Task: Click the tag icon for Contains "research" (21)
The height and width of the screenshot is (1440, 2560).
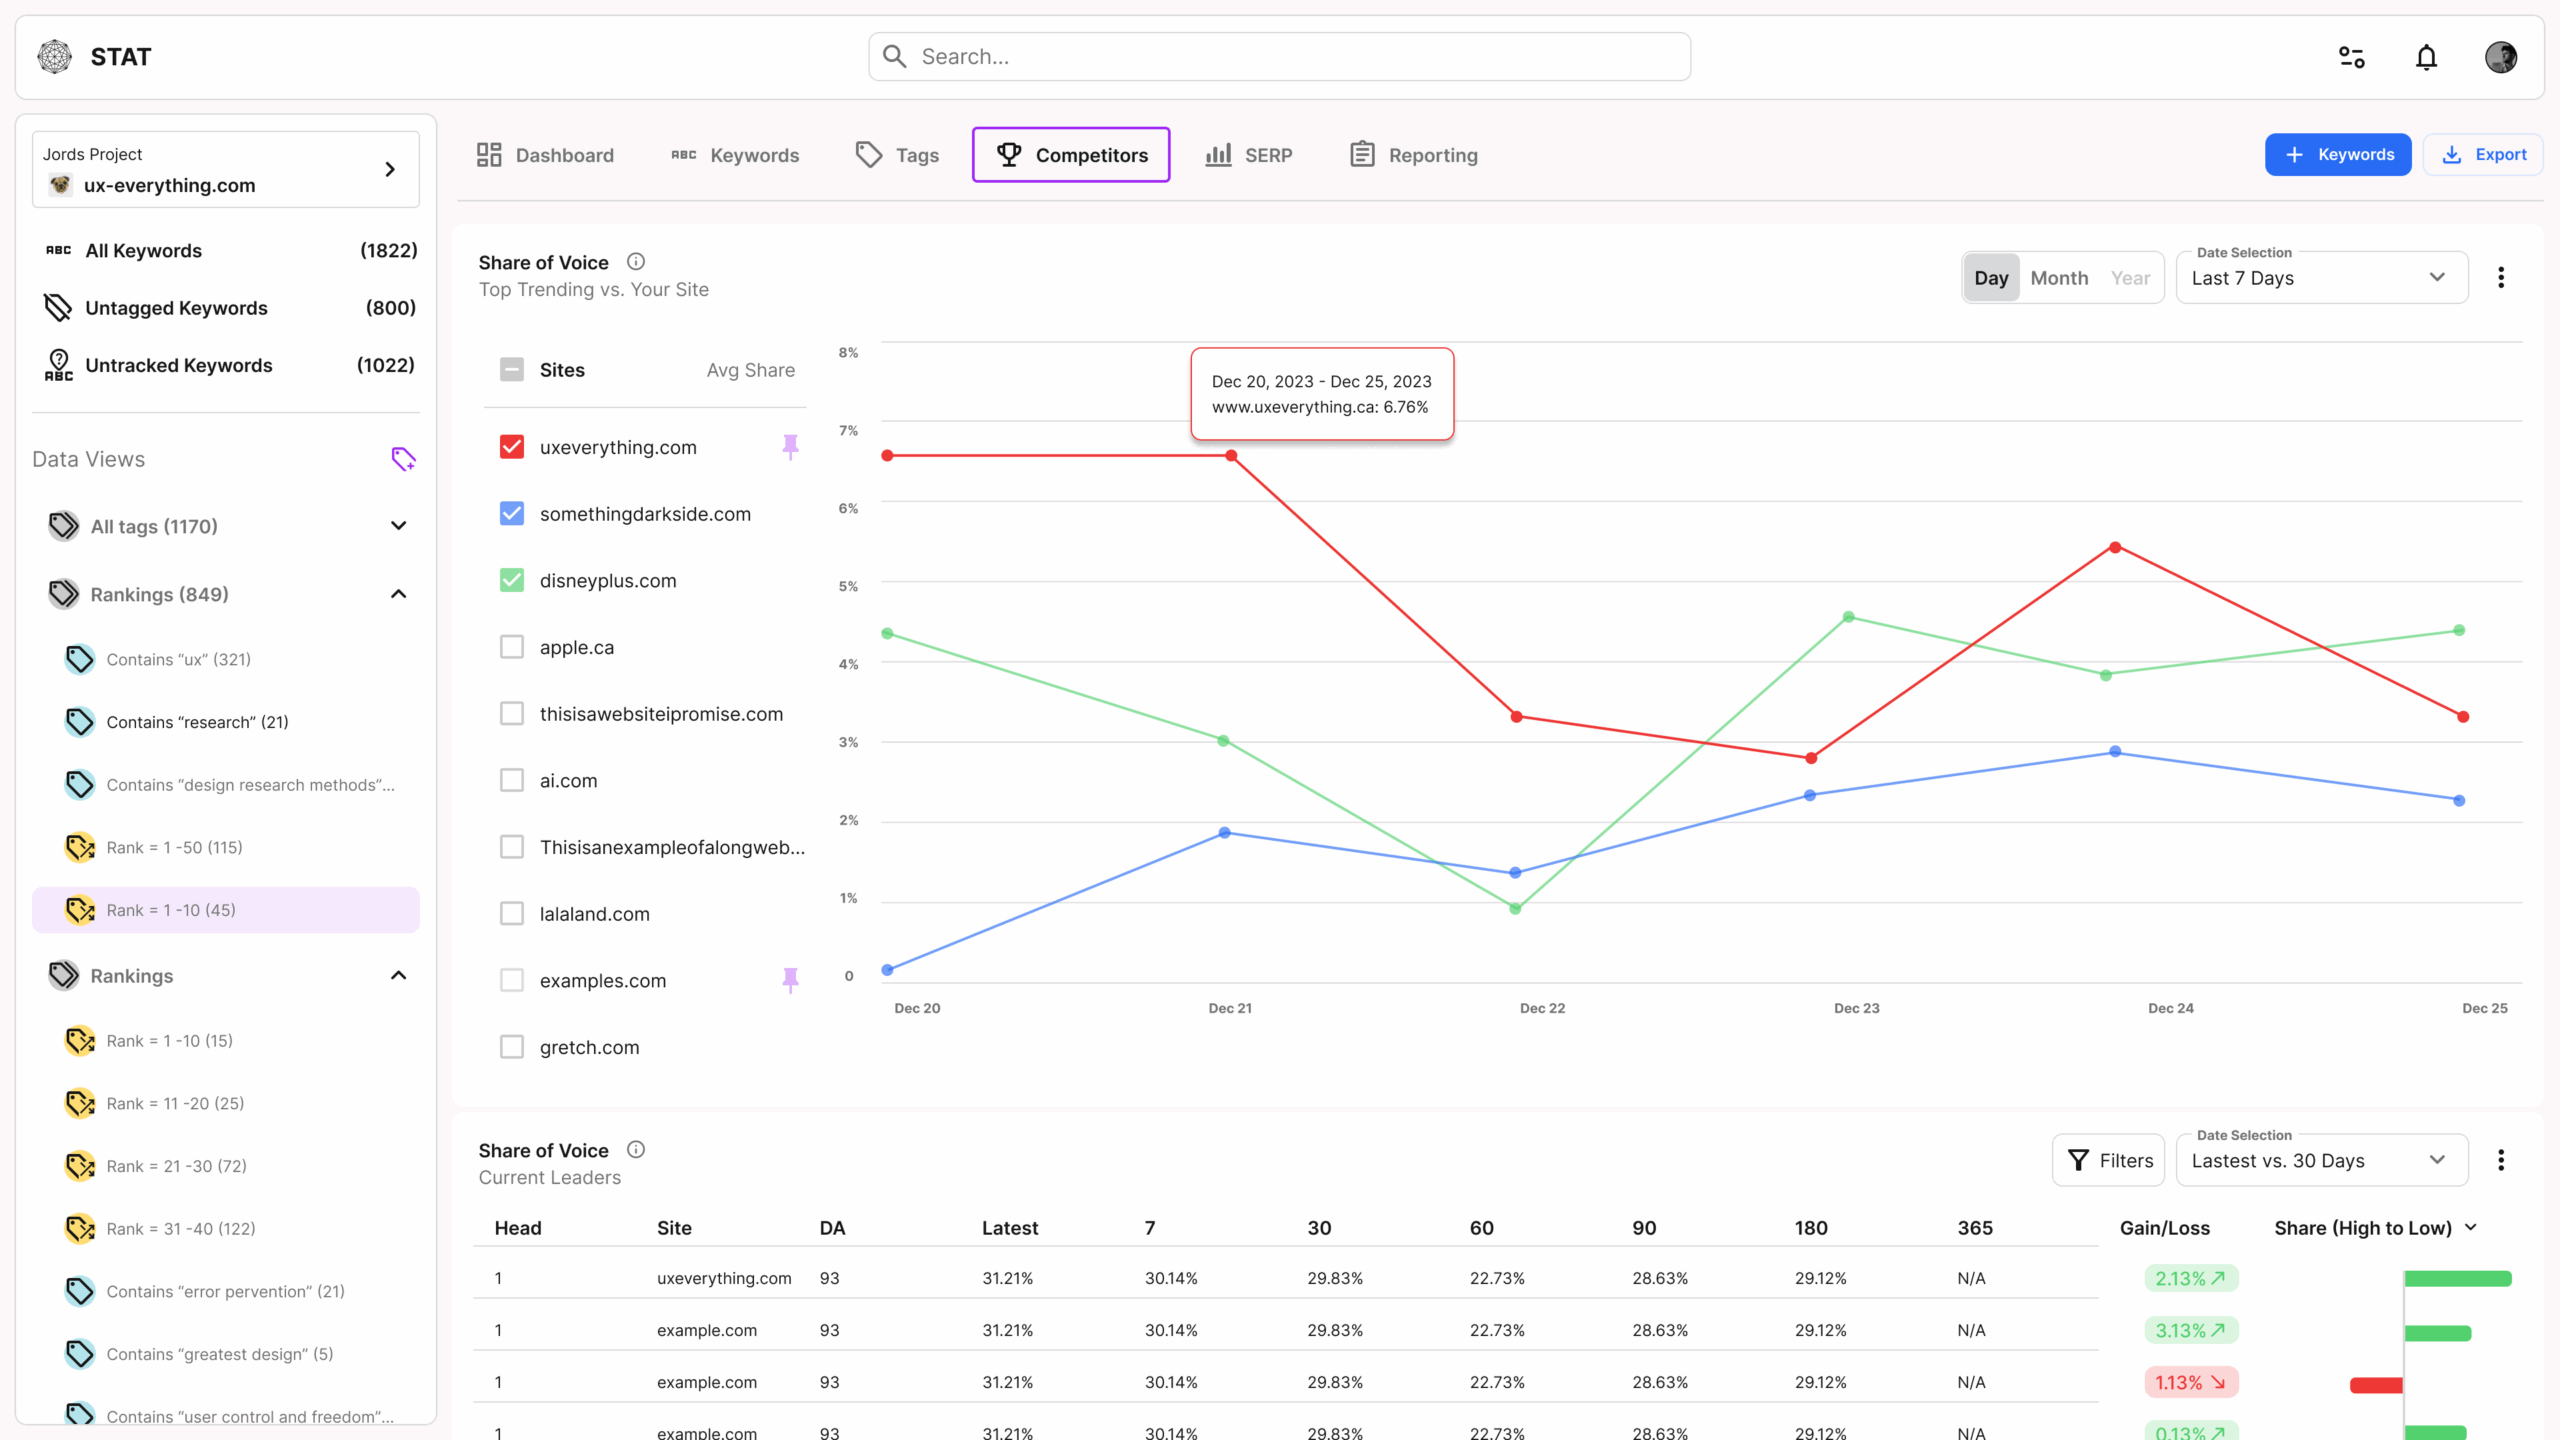Action: (80, 722)
